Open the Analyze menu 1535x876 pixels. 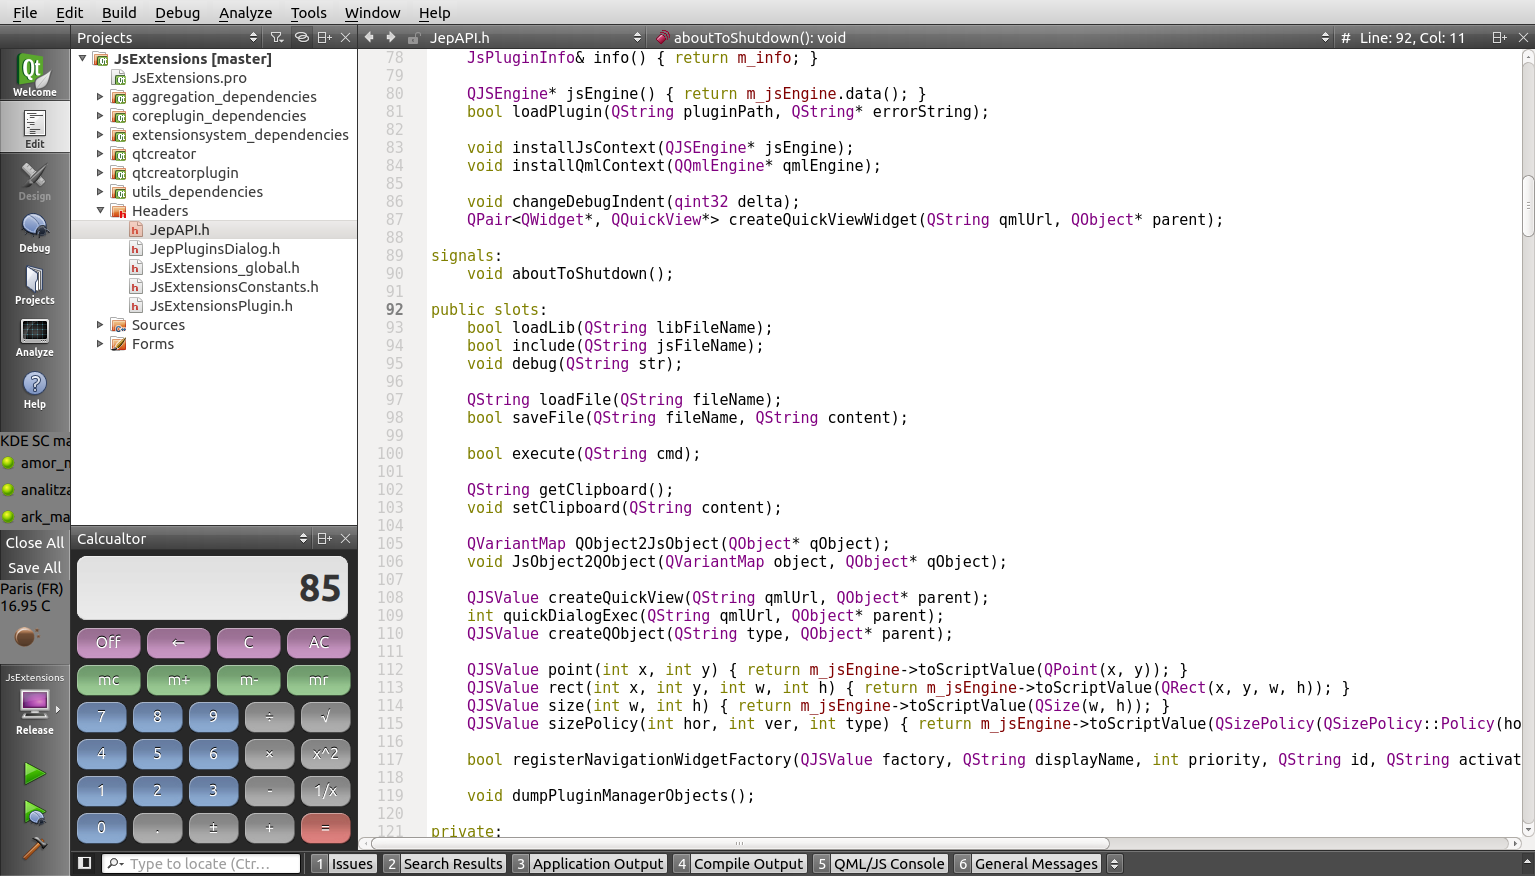pos(246,12)
